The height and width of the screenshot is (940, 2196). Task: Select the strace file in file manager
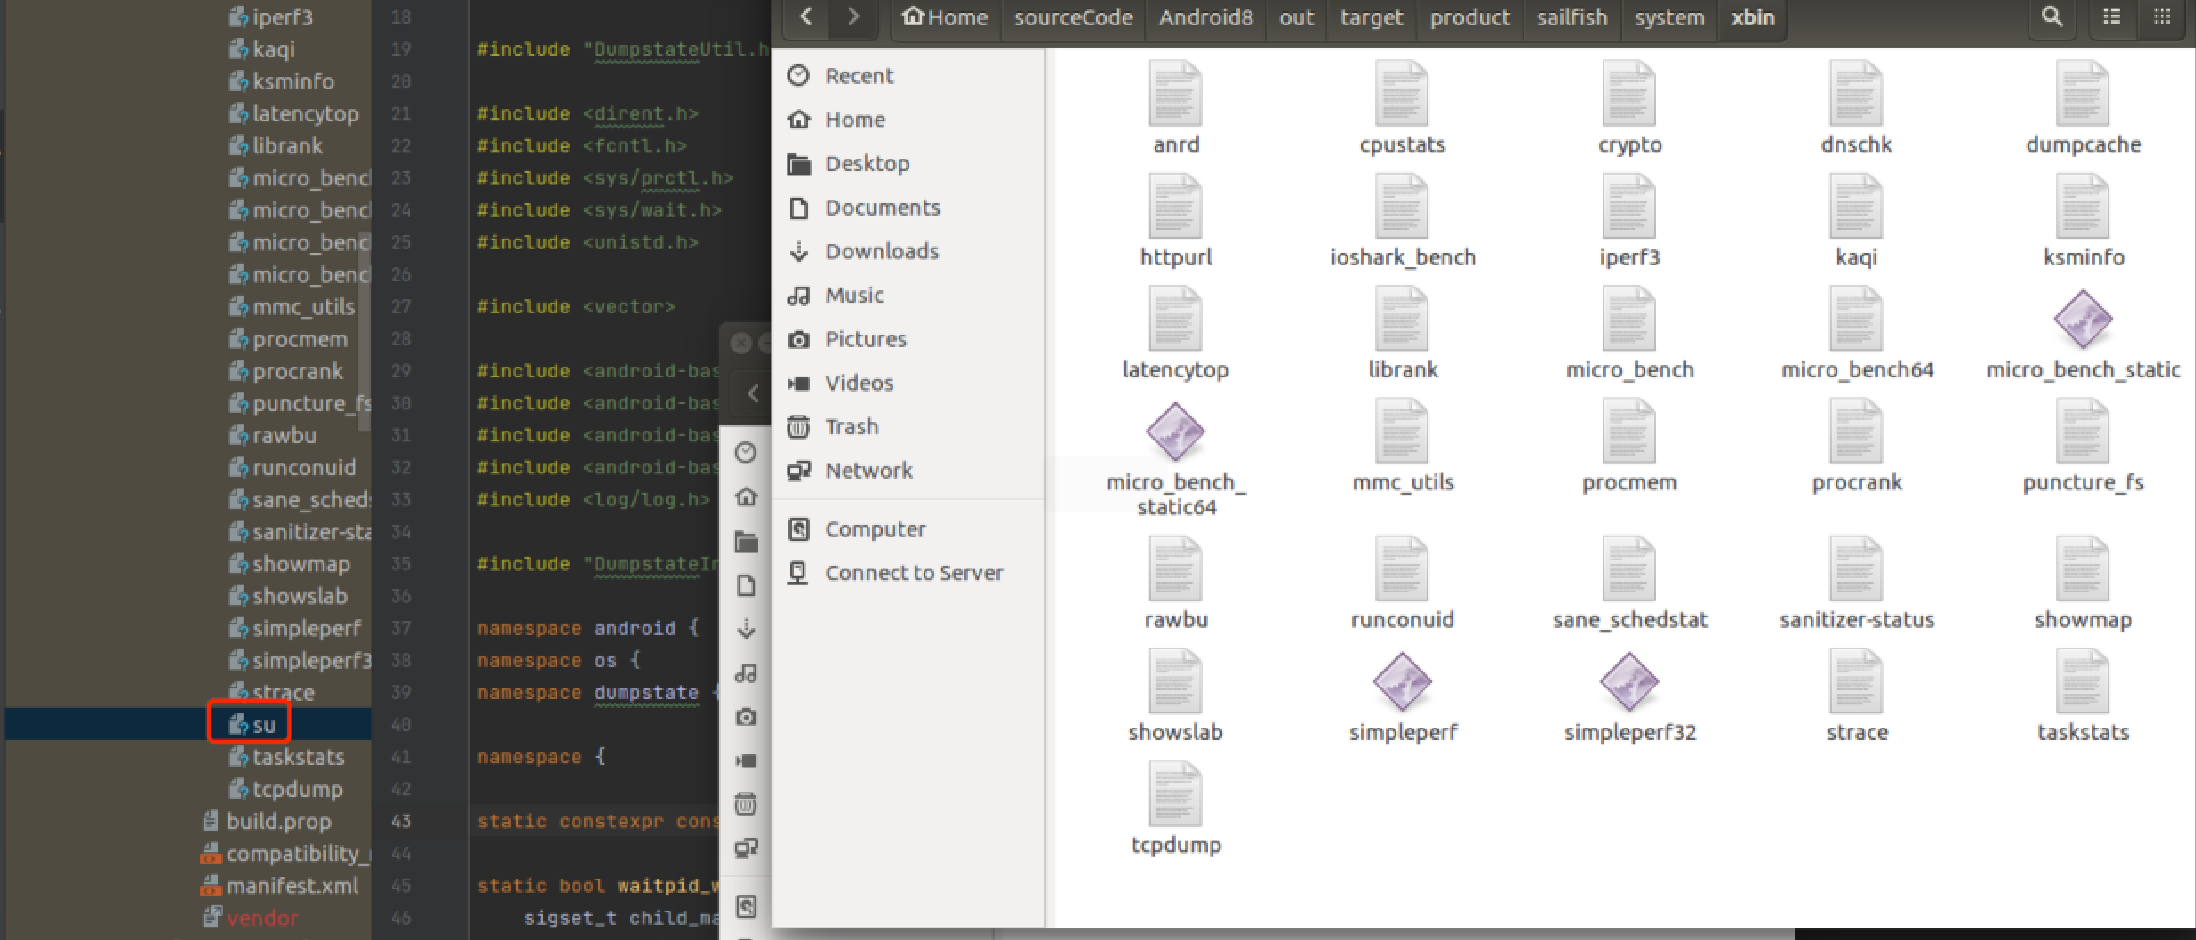click(x=1856, y=695)
